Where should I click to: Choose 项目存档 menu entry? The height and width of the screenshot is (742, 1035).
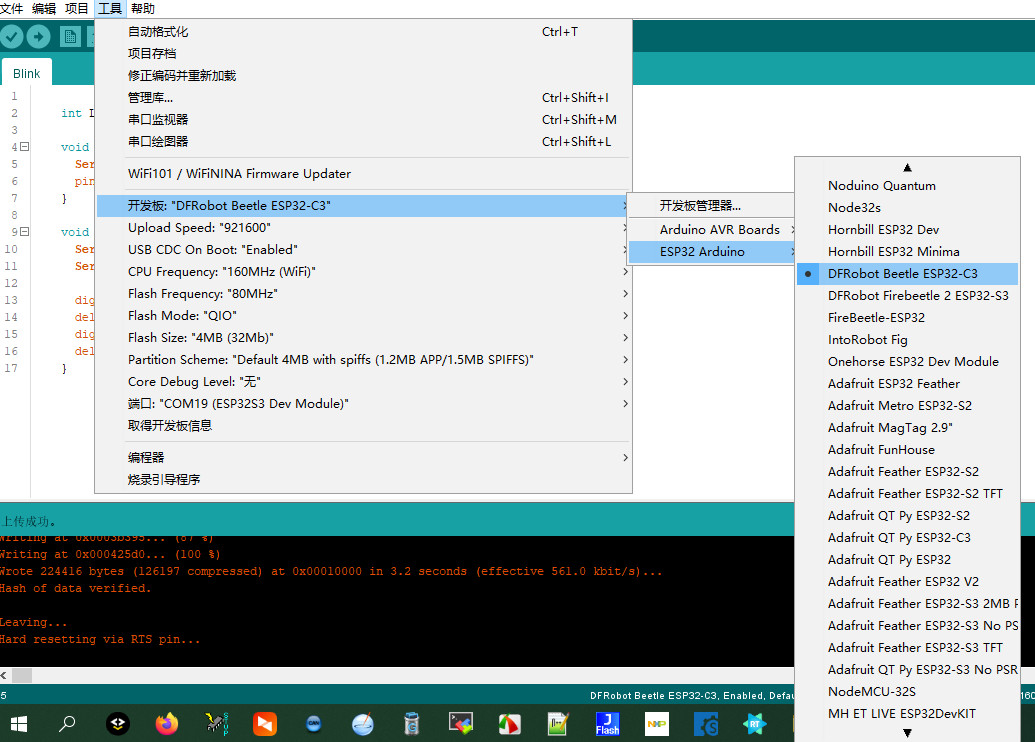[x=364, y=53]
